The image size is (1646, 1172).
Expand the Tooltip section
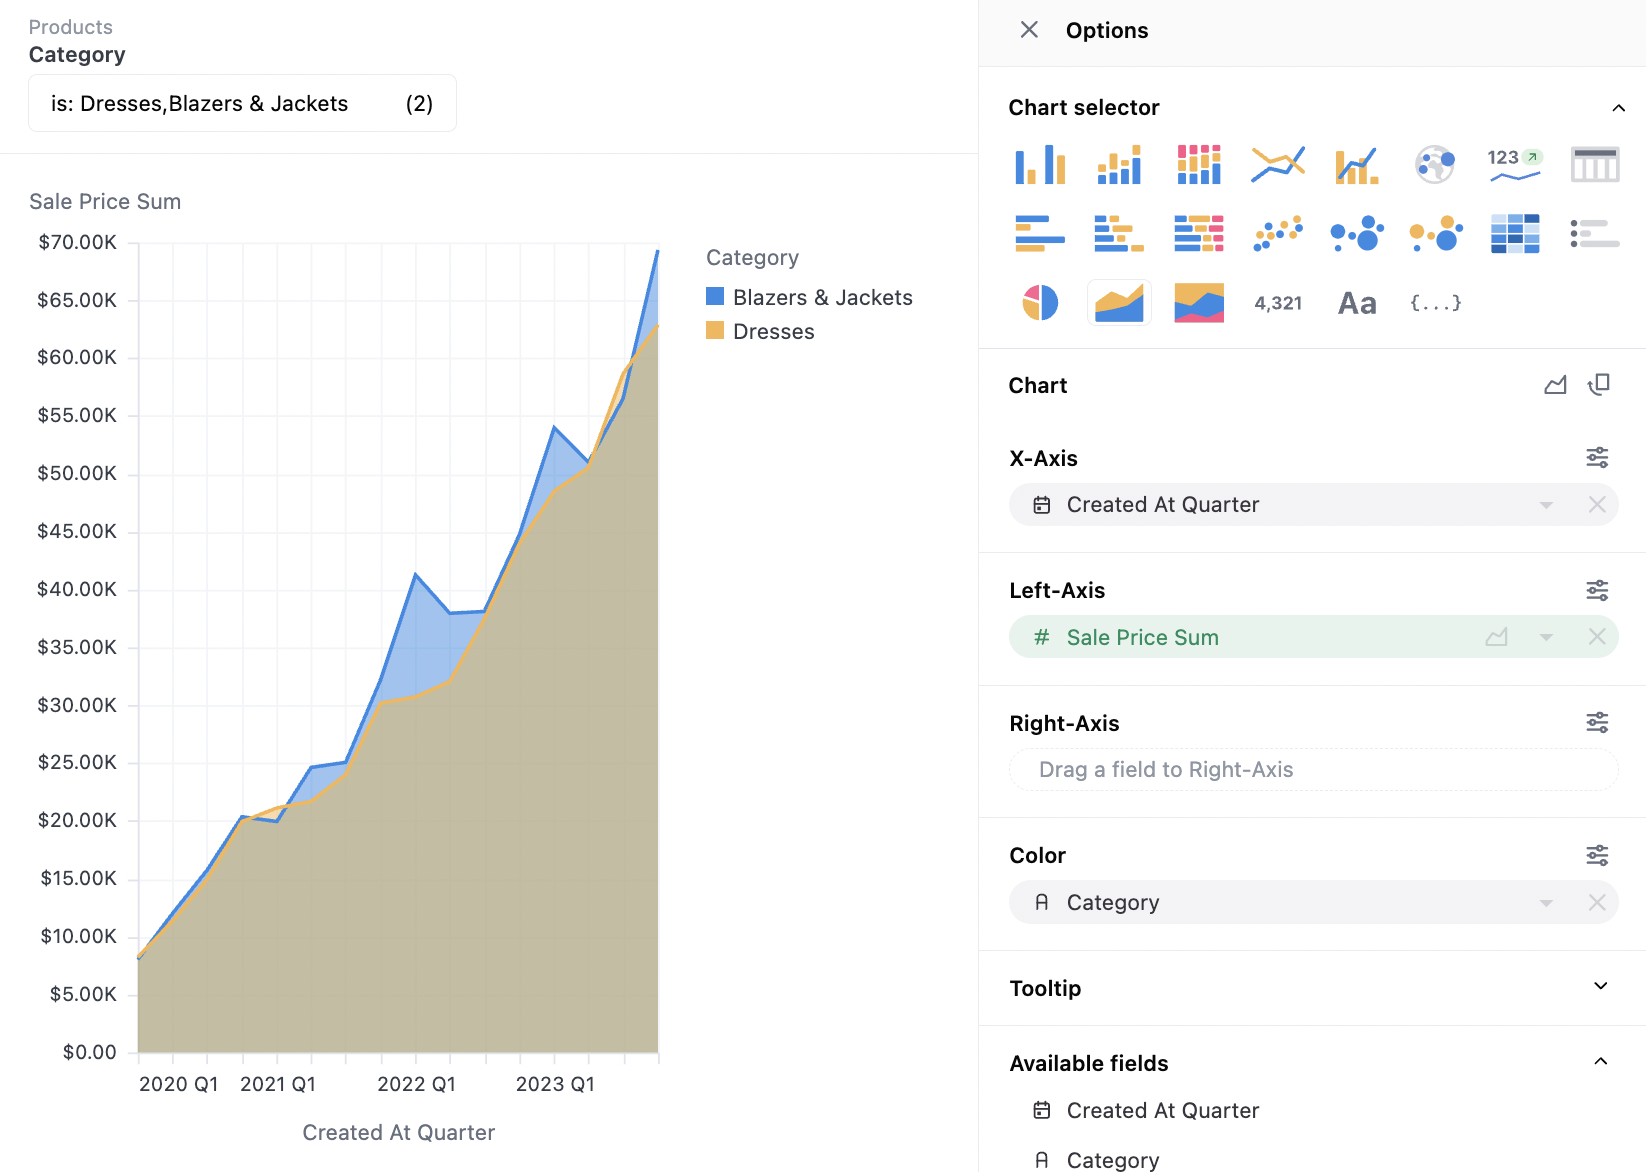1600,987
